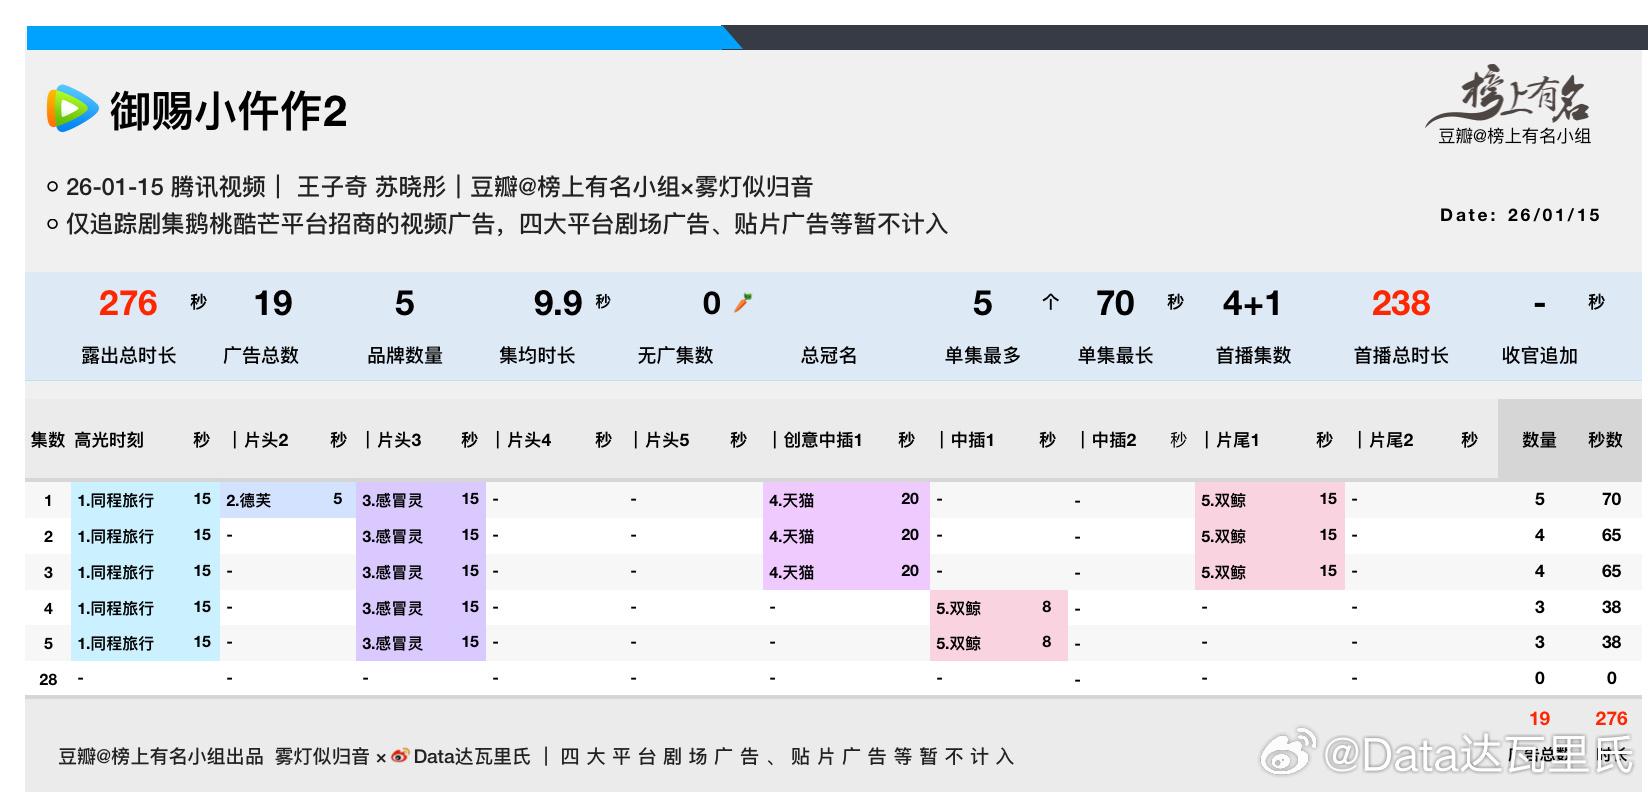Select the title 御赐小仵作2
Viewport: 1648px width, 792px height.
228,110
